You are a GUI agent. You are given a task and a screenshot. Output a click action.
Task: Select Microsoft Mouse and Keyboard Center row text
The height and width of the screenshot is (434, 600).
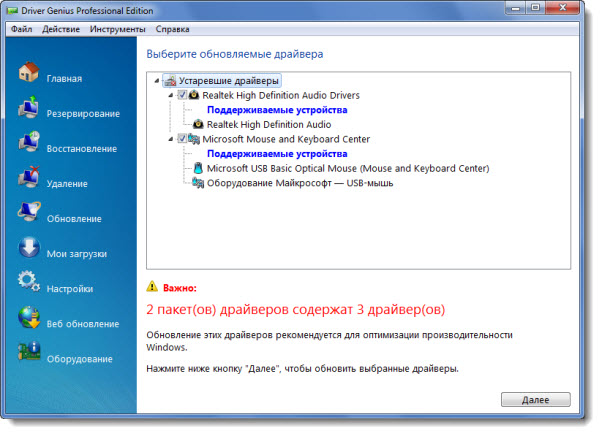(x=286, y=139)
